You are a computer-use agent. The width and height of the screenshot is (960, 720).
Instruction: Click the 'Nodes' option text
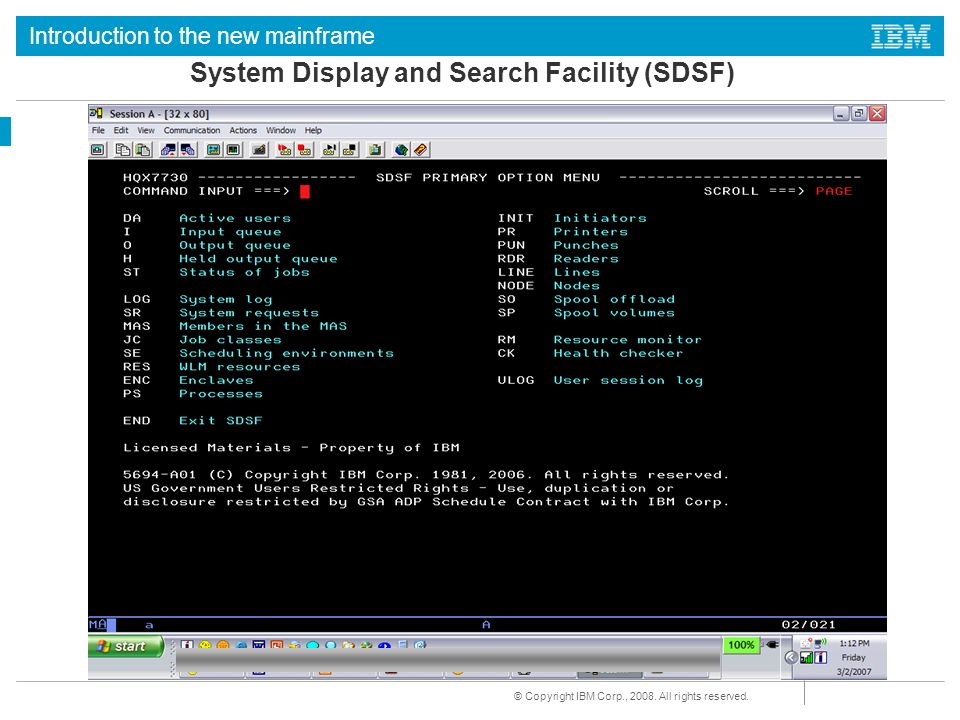[x=577, y=286]
